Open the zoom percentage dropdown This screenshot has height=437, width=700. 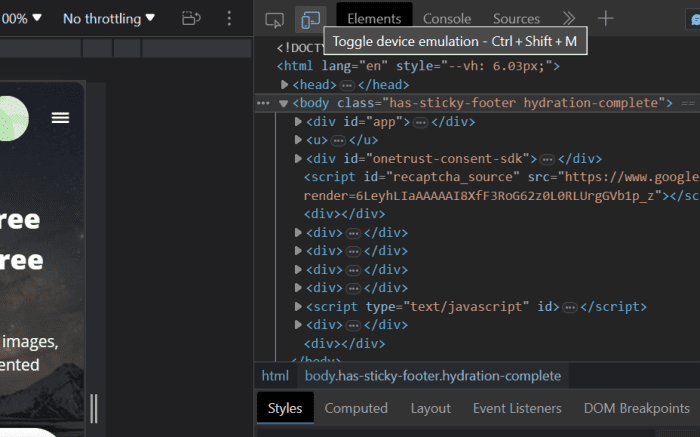click(22, 19)
